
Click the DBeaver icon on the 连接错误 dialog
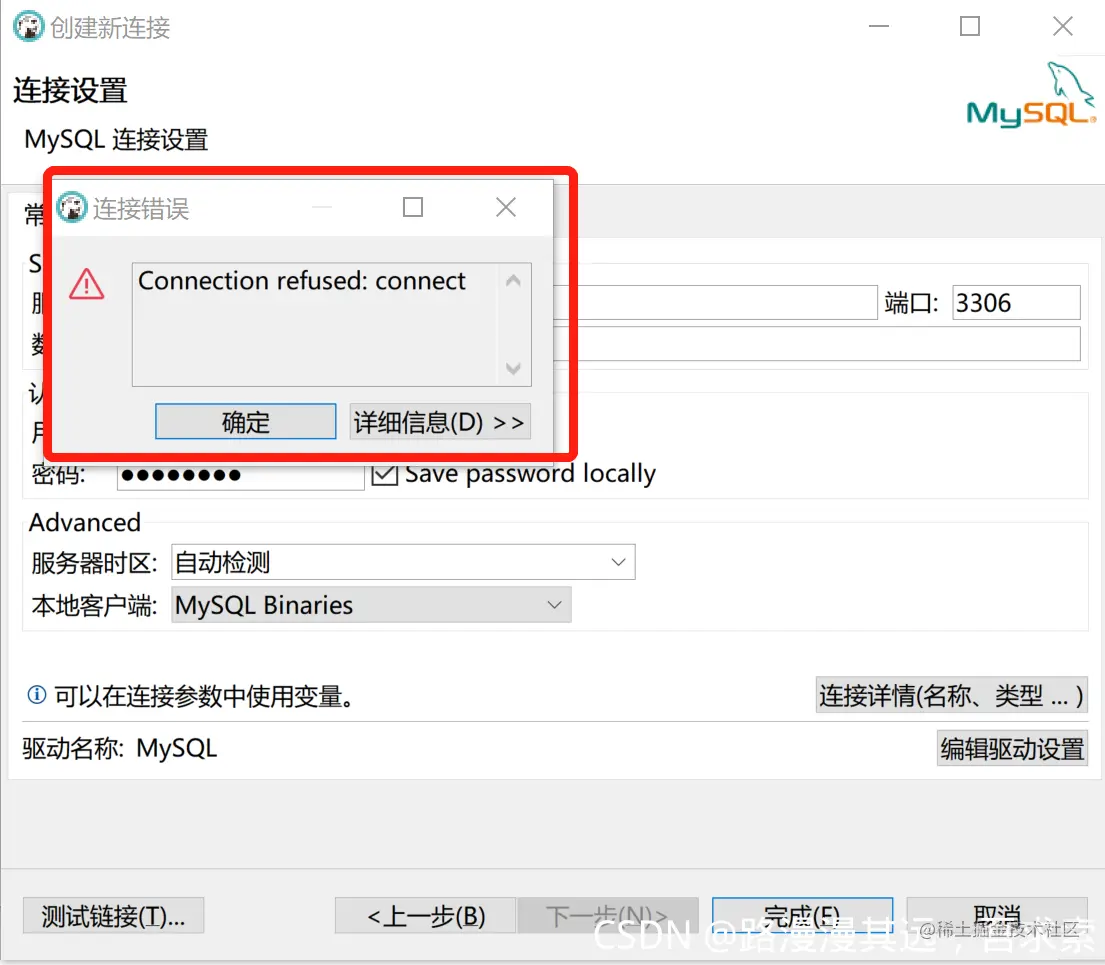[71, 207]
